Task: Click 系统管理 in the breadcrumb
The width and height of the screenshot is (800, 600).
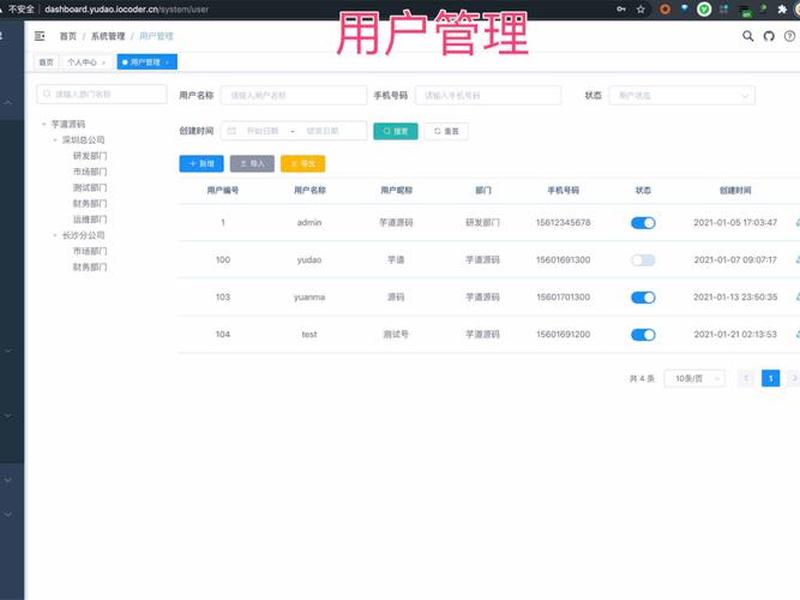Action: (x=108, y=36)
